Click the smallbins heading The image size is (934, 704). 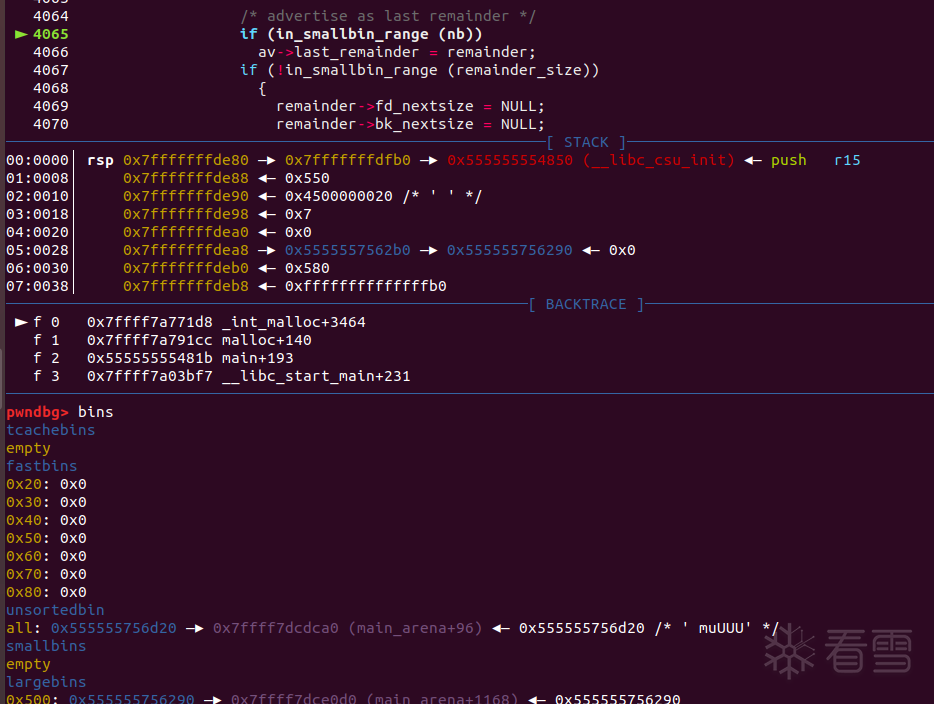pos(46,646)
